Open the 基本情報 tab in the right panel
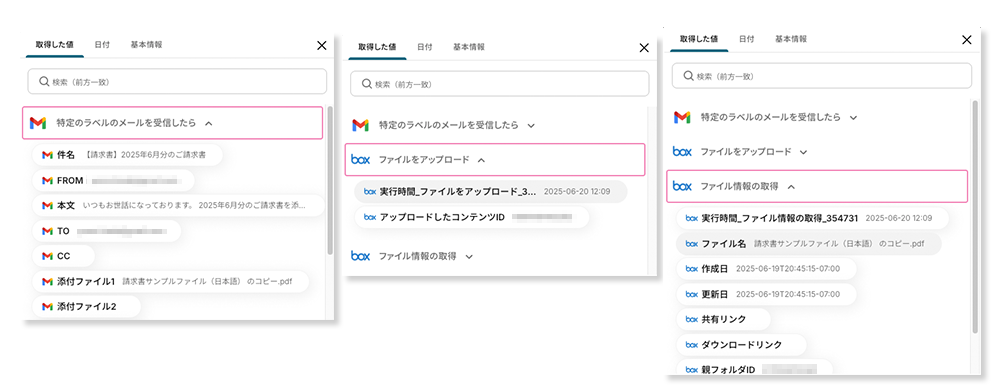Screen dimensions: 1000x390 (791, 39)
